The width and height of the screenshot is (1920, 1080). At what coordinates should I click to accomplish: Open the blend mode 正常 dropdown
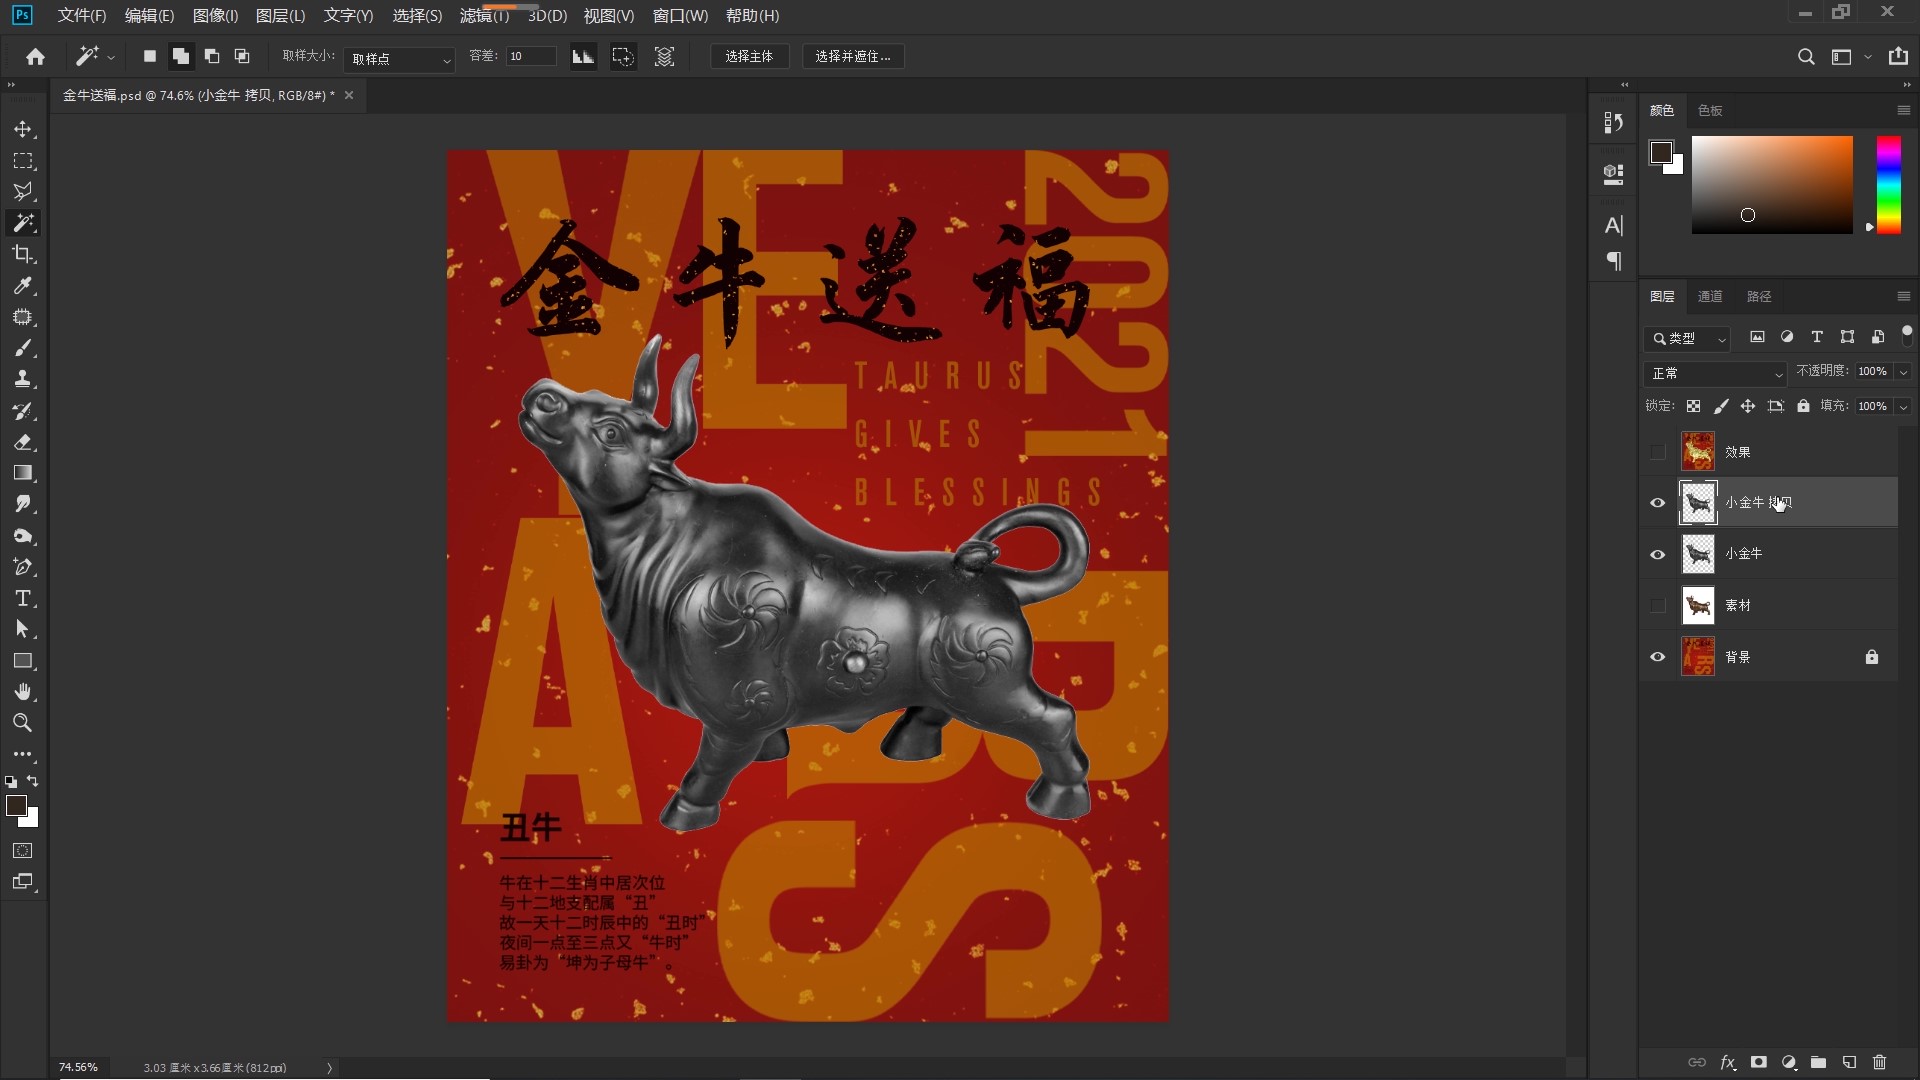pyautogui.click(x=1715, y=373)
